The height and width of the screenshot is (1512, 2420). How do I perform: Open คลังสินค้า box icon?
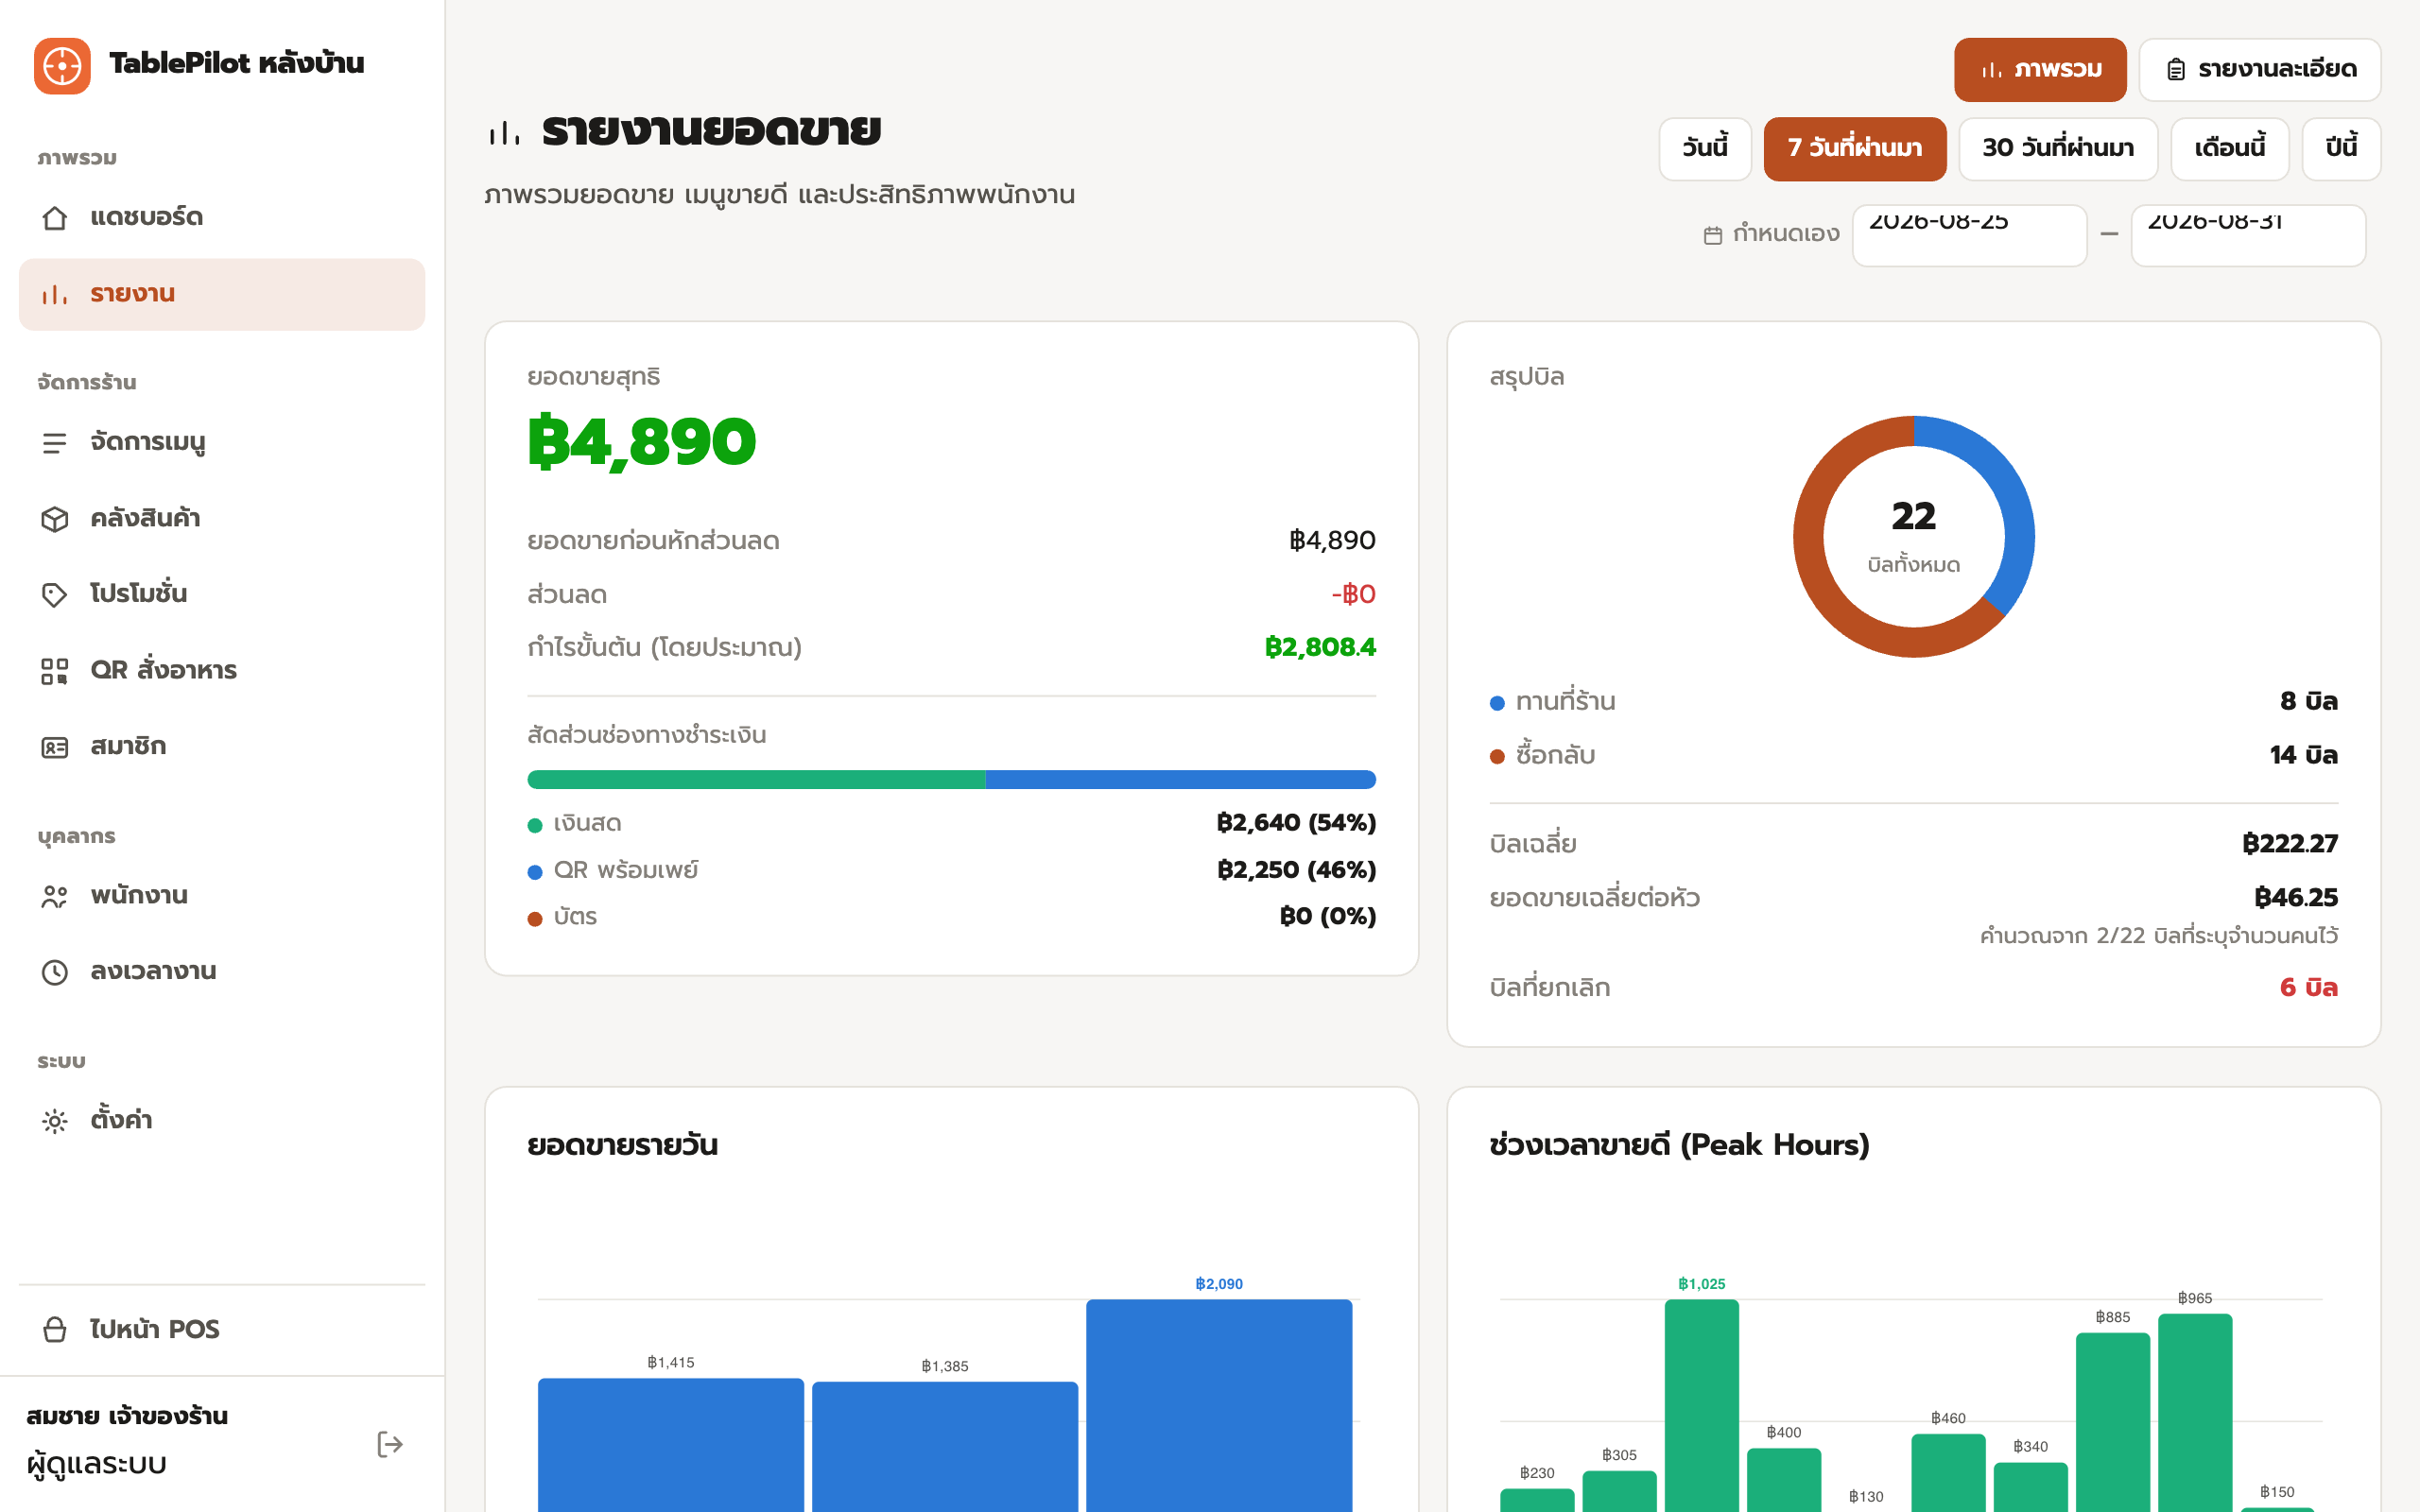pos(55,519)
